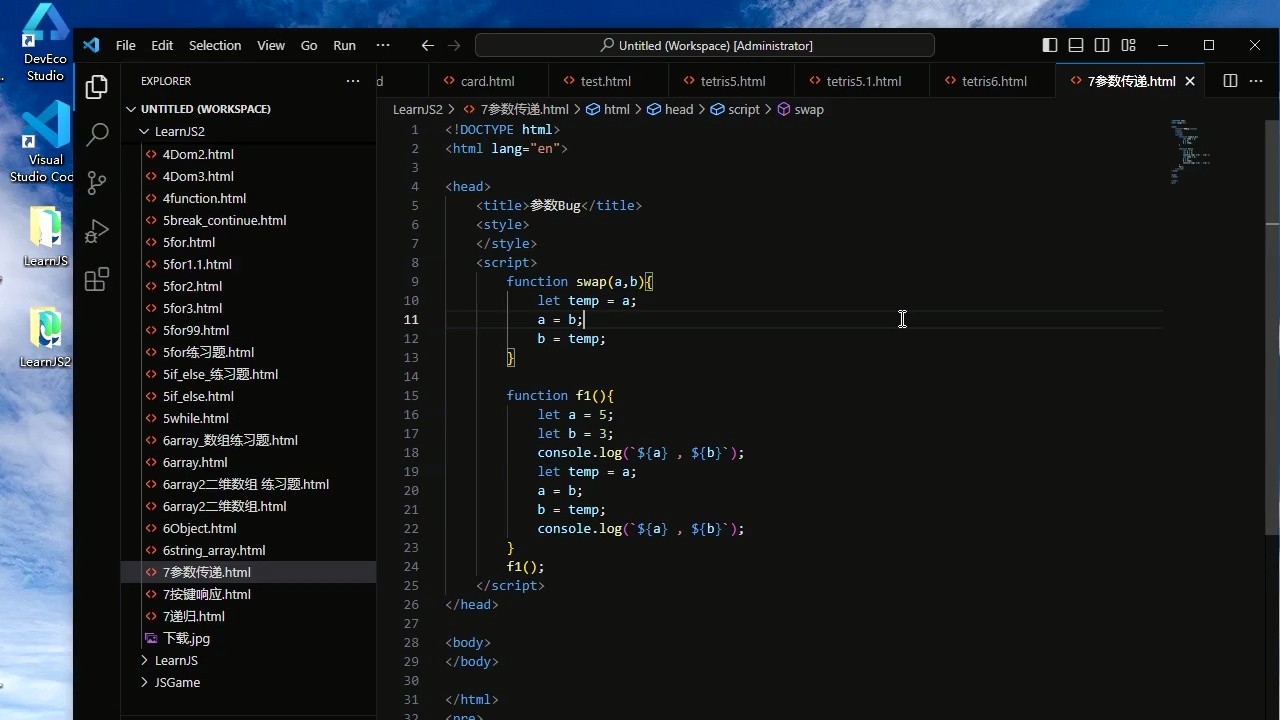Open the Search view icon
The height and width of the screenshot is (720, 1280).
click(97, 135)
